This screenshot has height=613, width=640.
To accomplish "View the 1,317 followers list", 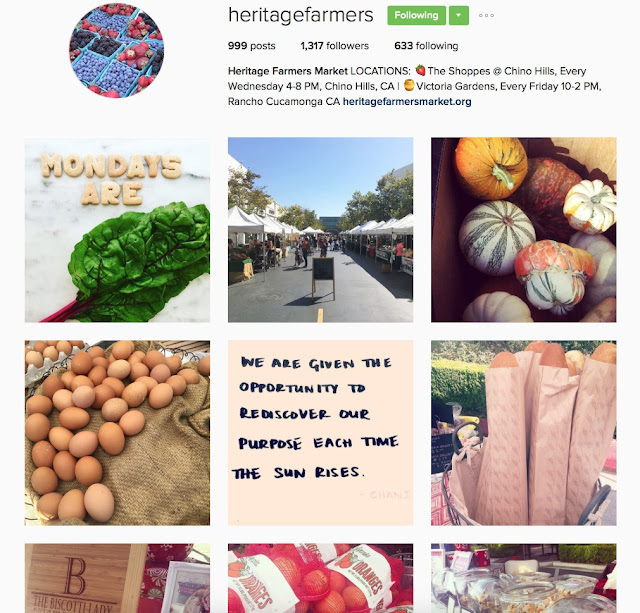I will 335,46.
